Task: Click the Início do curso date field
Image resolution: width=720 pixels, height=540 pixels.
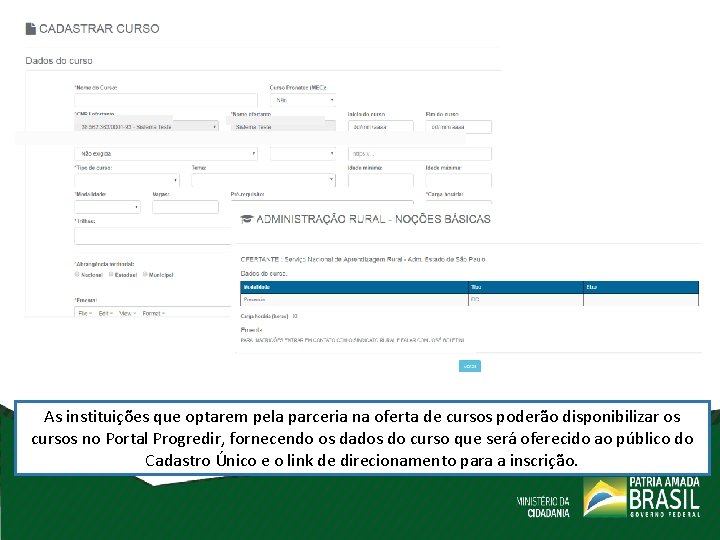Action: click(x=381, y=127)
